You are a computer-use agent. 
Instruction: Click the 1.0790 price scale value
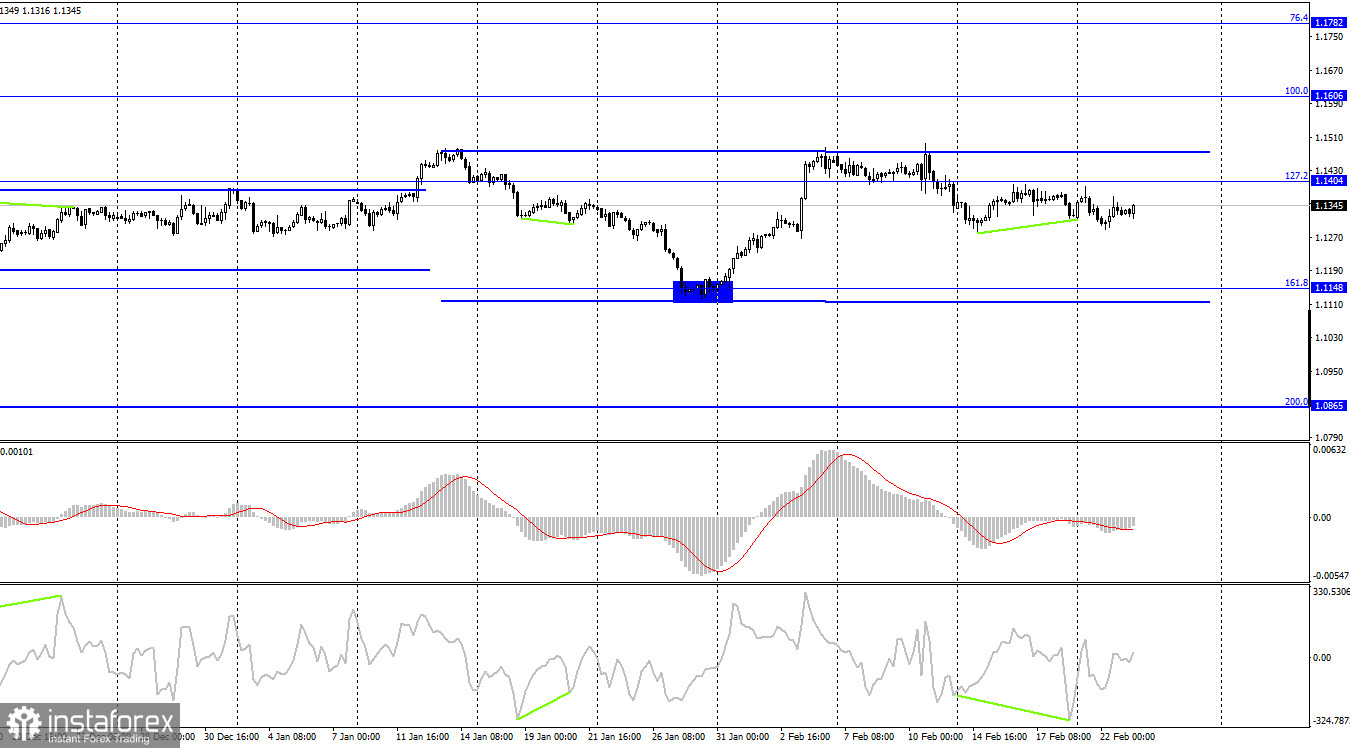coord(1330,438)
